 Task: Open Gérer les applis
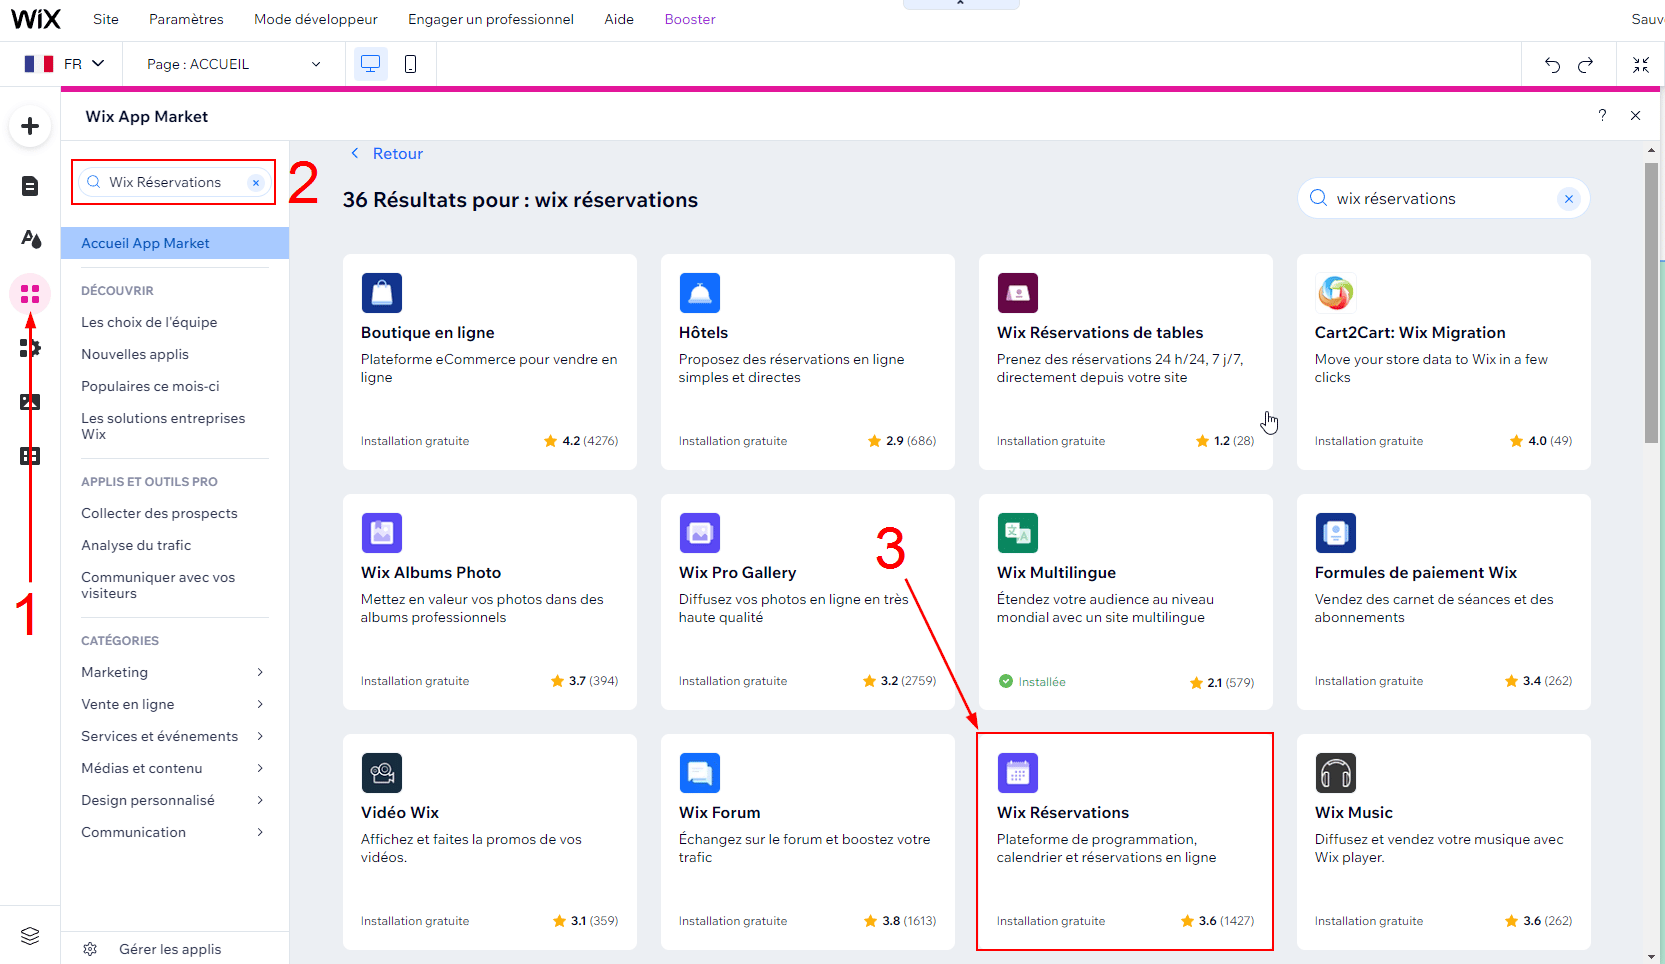[169, 949]
